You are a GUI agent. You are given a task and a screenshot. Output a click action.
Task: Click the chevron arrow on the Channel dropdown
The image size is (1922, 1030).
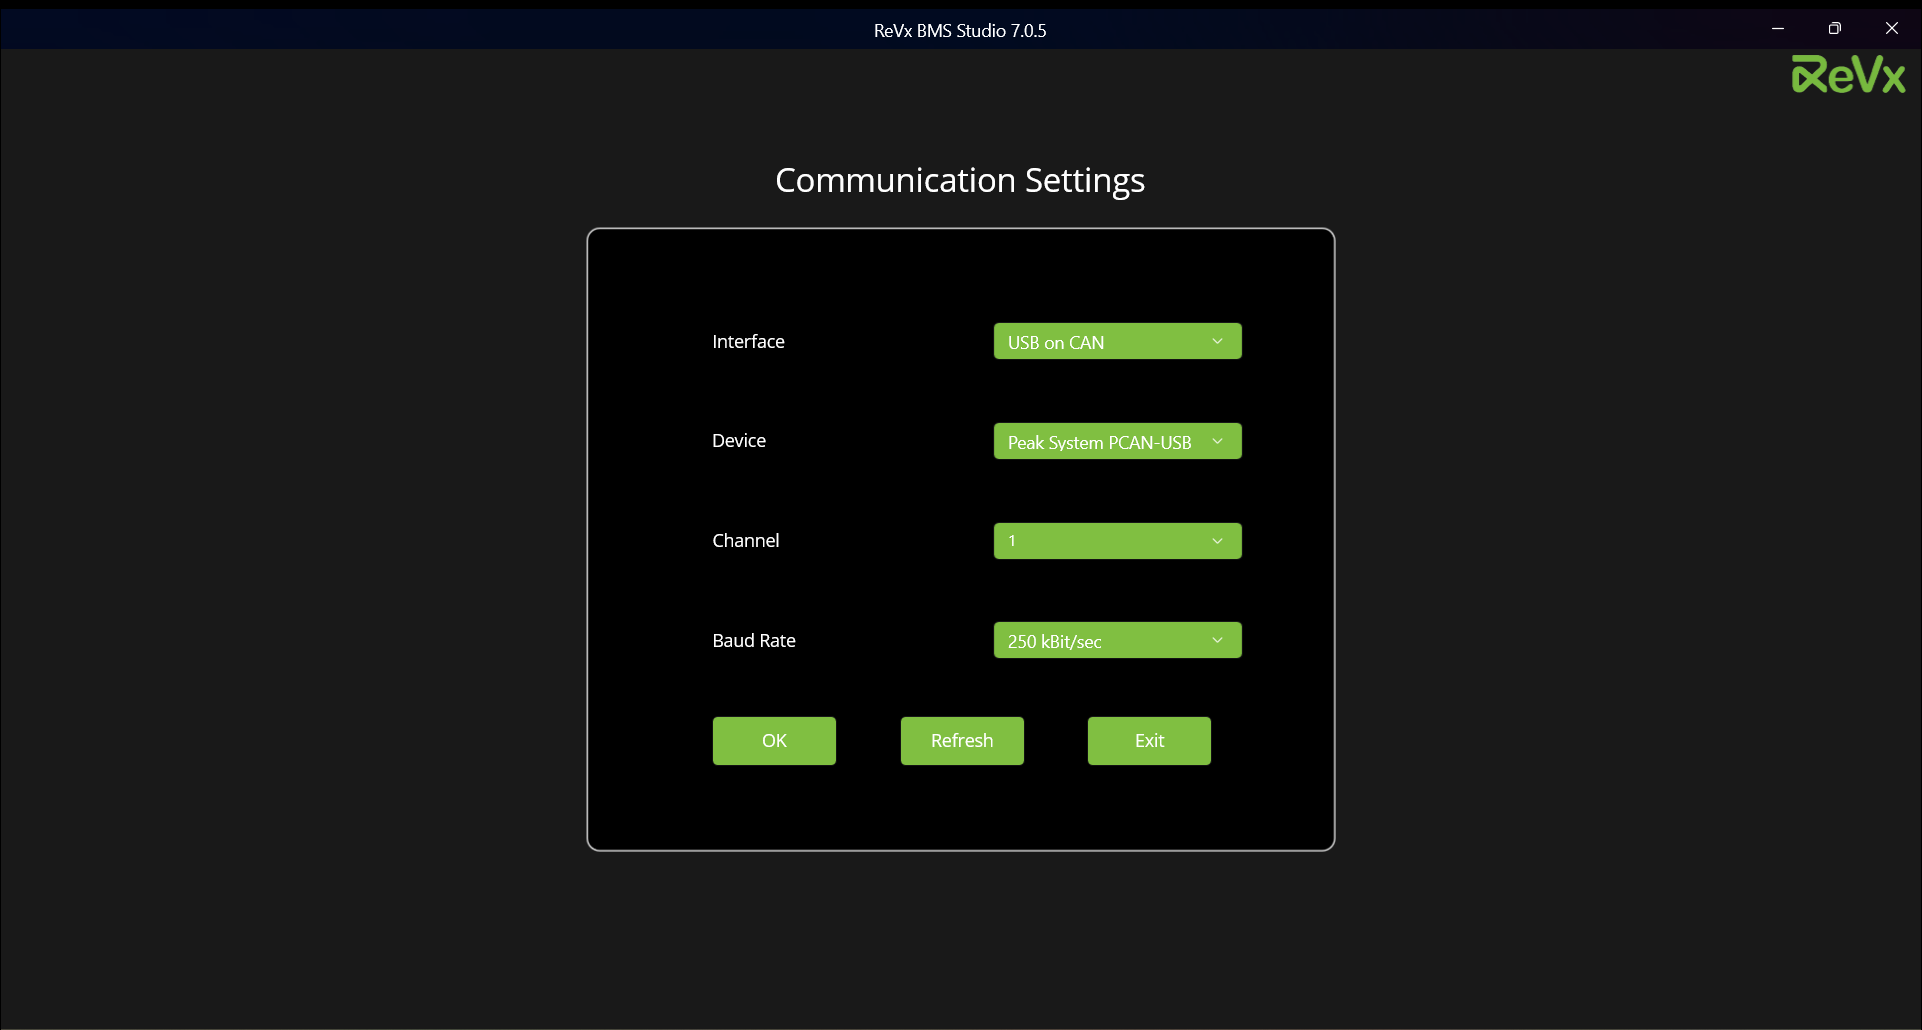[1217, 541]
